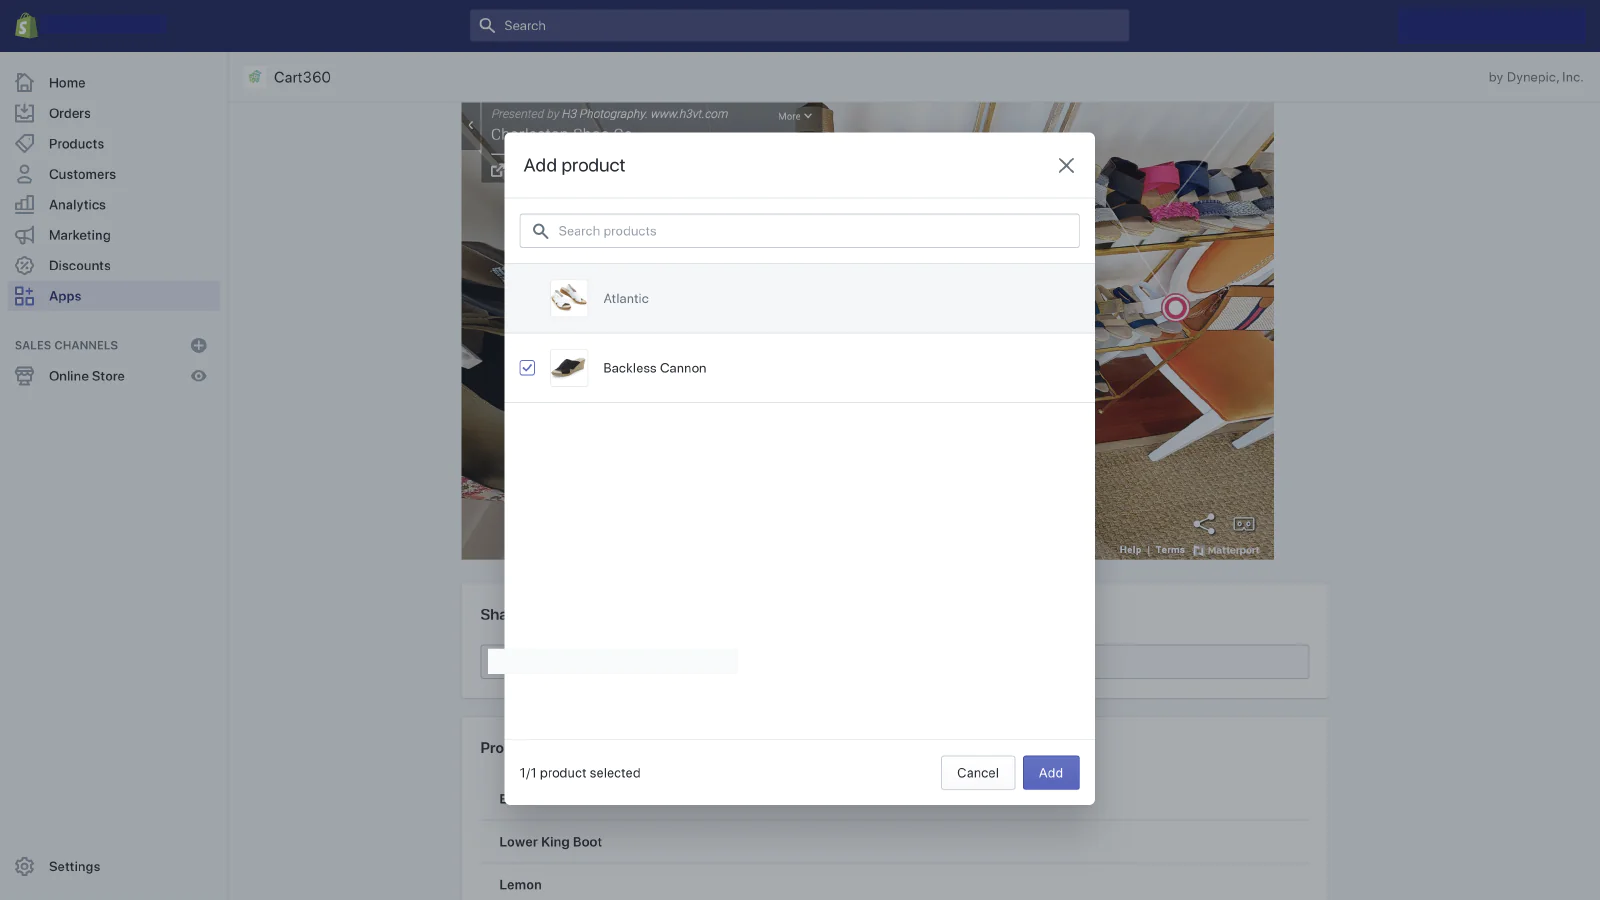Viewport: 1600px width, 900px height.
Task: Click the top Search bar
Action: 800,26
